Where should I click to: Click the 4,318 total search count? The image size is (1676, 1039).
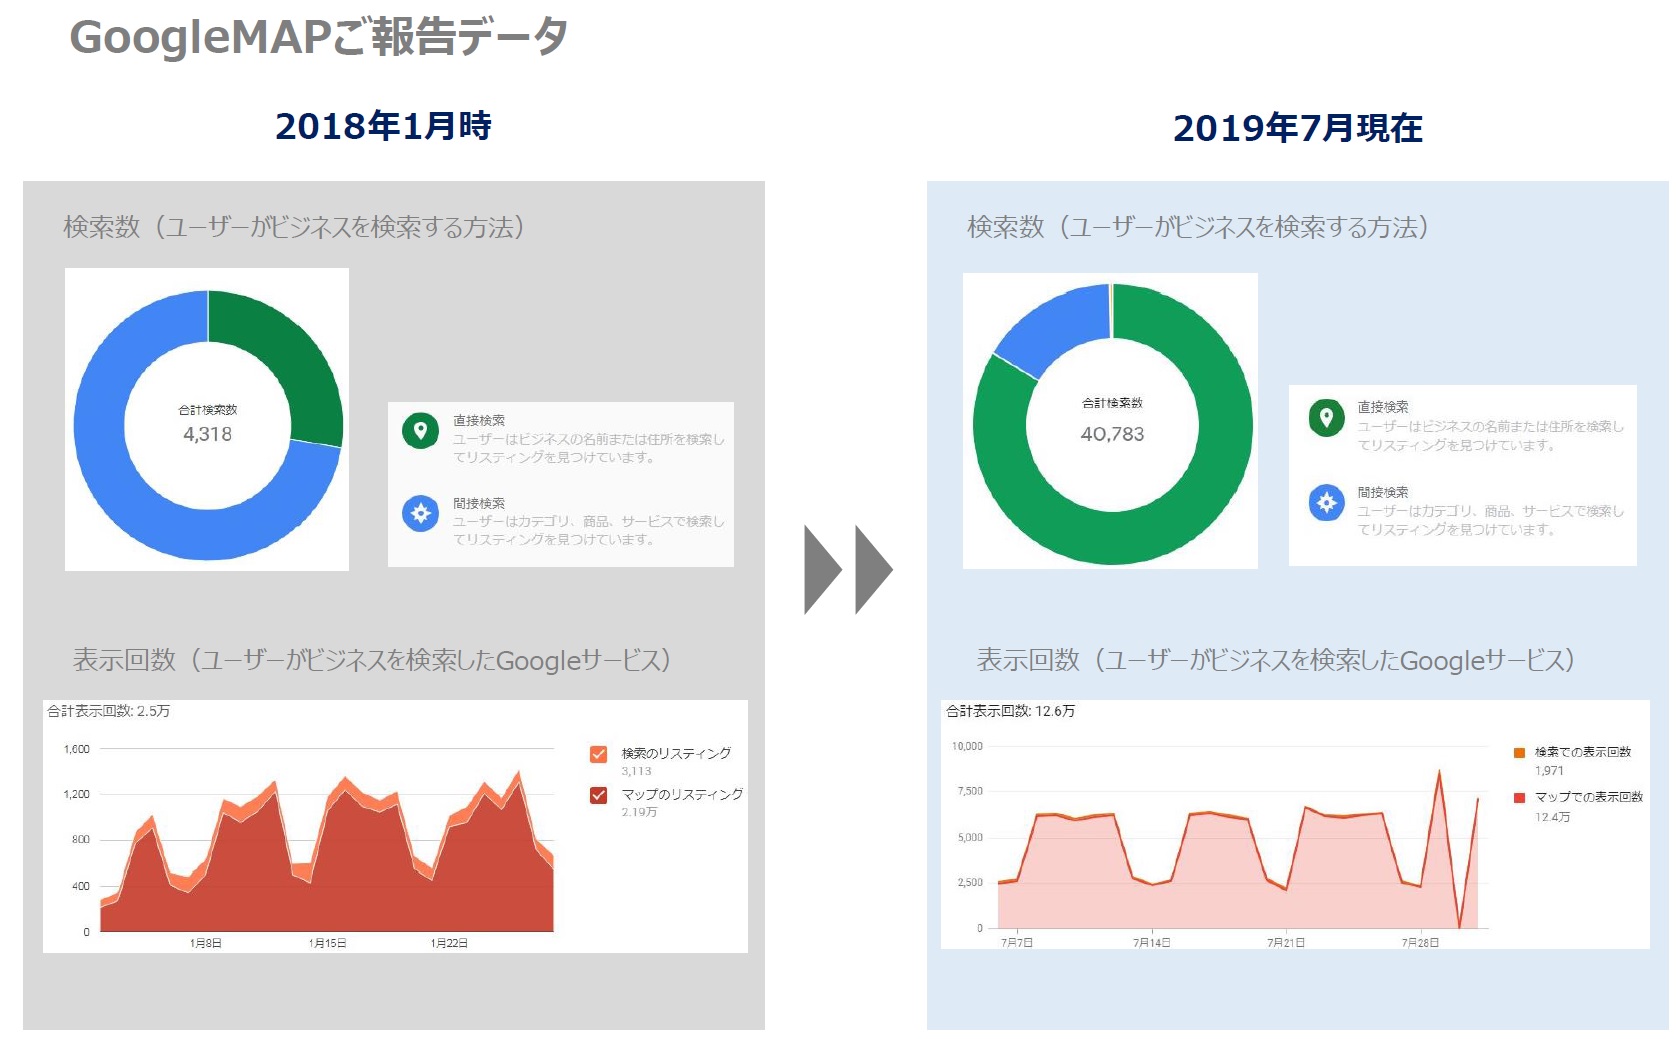(207, 434)
